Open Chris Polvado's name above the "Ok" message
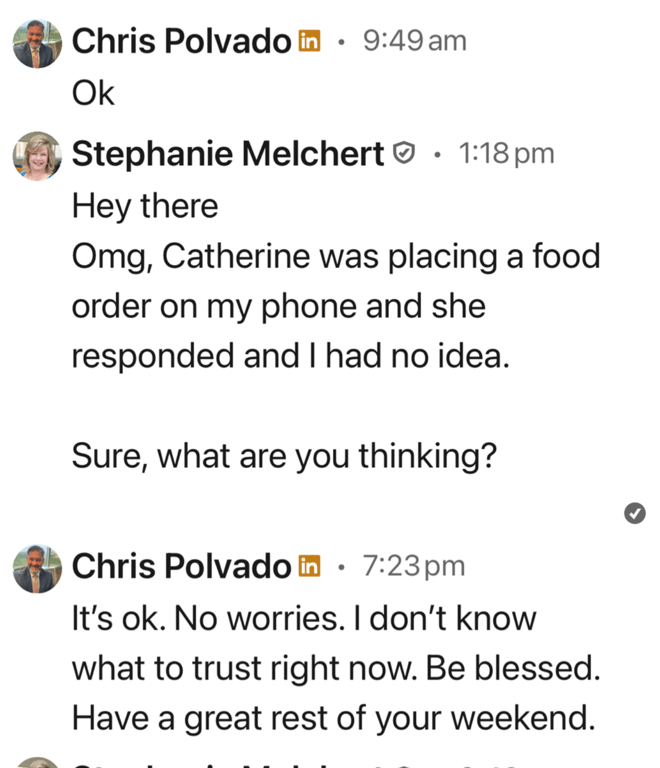This screenshot has width=660, height=768. [x=182, y=41]
